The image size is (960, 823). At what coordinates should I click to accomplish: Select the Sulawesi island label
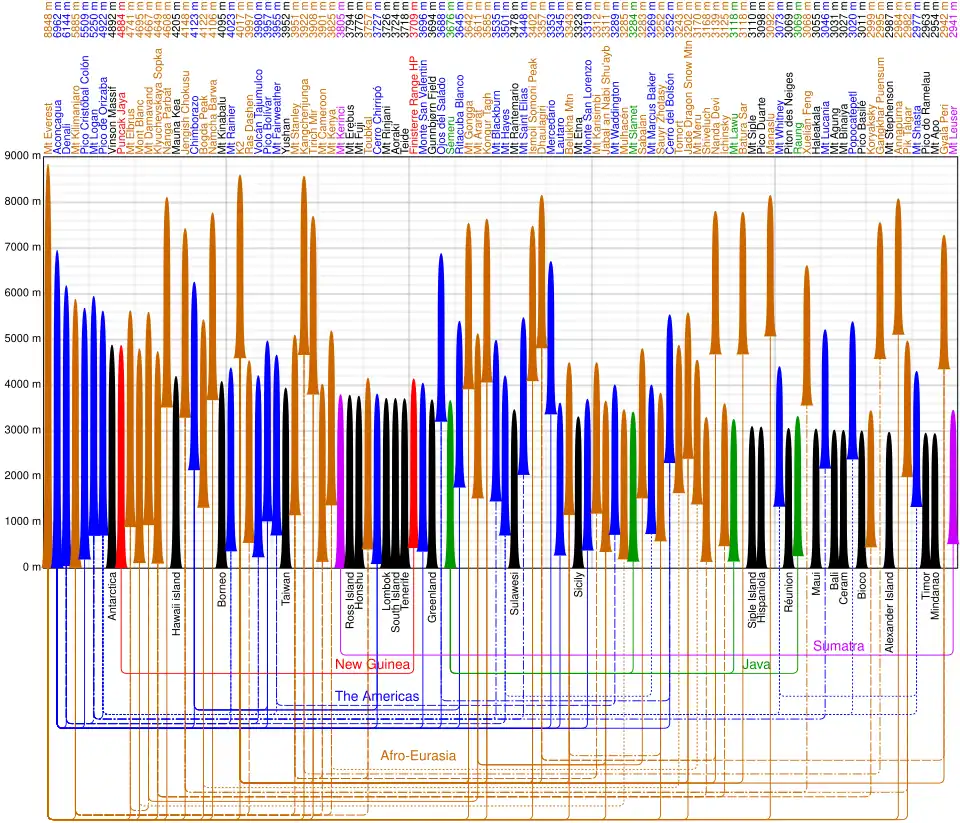click(514, 597)
